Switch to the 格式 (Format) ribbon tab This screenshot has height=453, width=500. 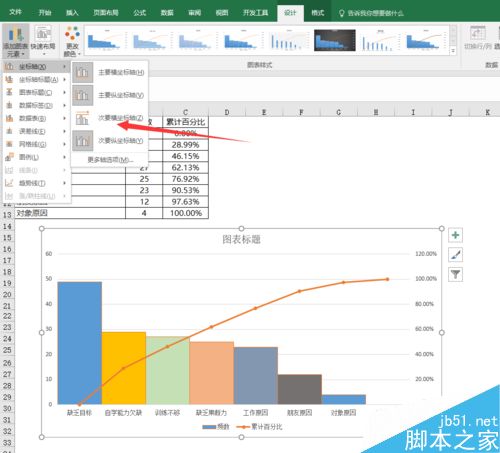tap(317, 13)
